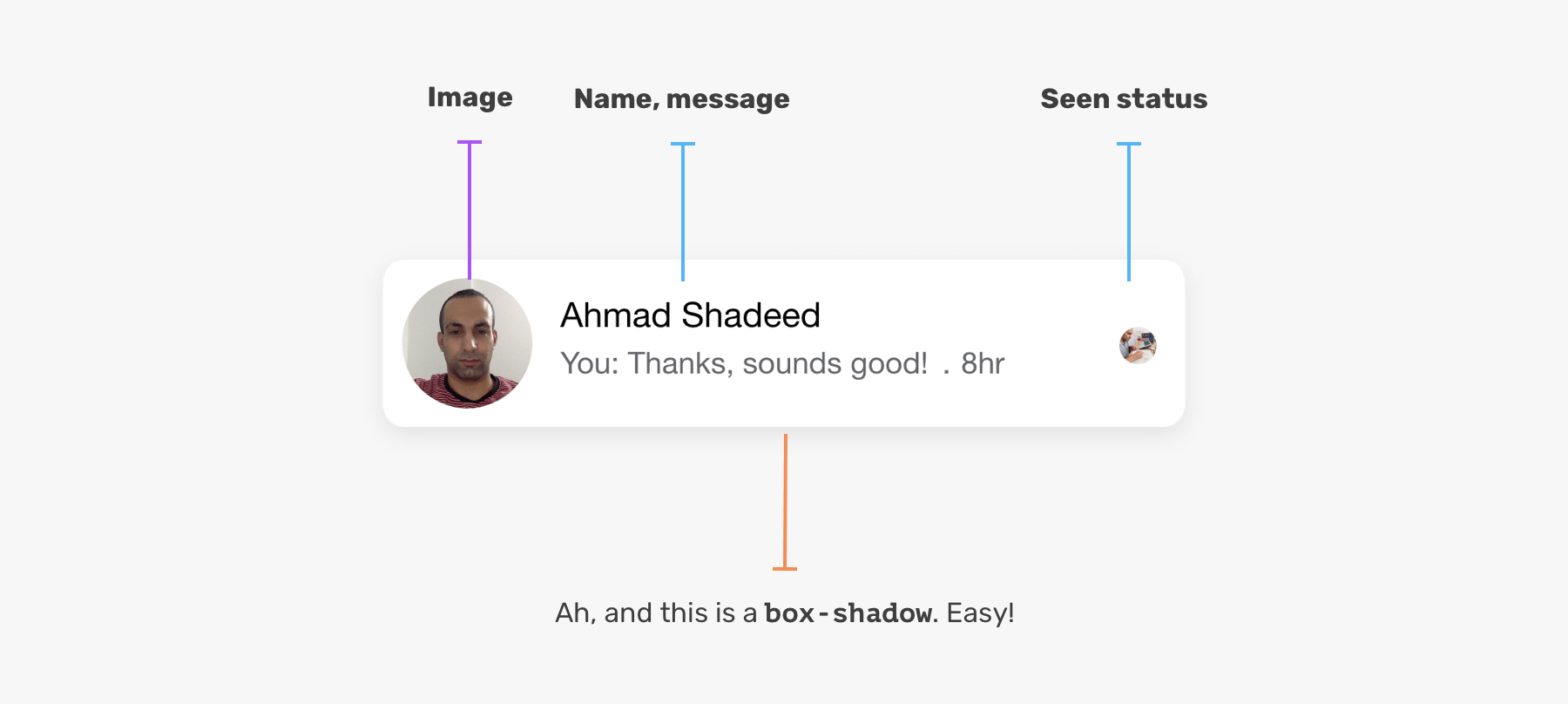Click the 'Image' annotation label

pyautogui.click(x=469, y=97)
